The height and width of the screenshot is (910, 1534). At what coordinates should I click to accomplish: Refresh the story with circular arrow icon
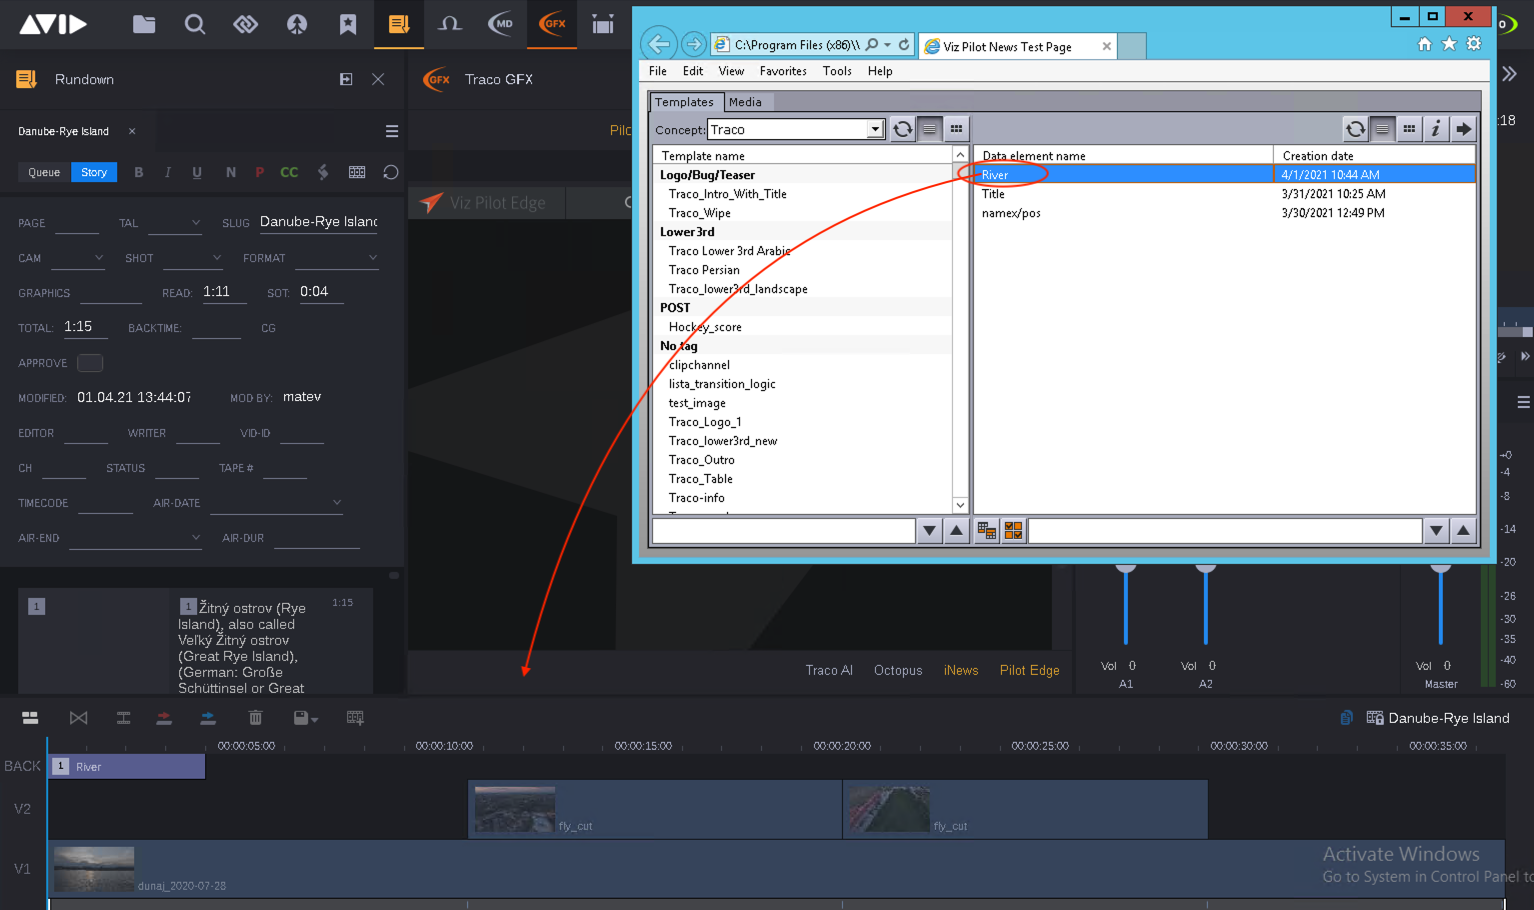pyautogui.click(x=391, y=172)
